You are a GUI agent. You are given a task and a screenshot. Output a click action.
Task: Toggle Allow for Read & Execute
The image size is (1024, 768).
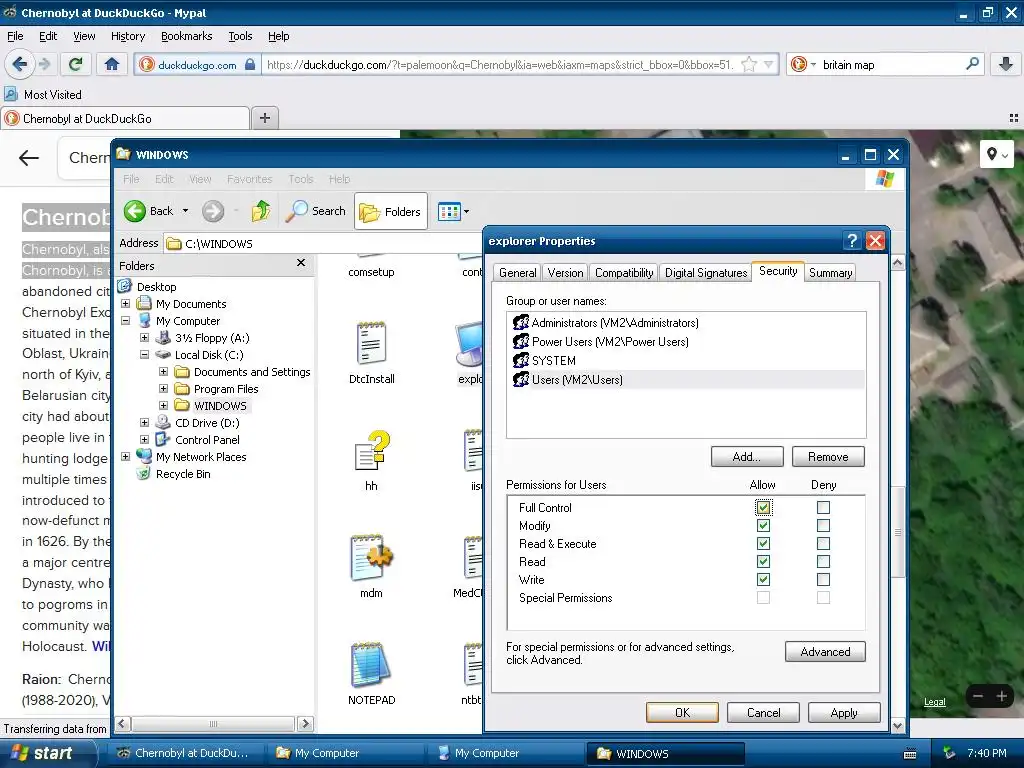pos(763,543)
